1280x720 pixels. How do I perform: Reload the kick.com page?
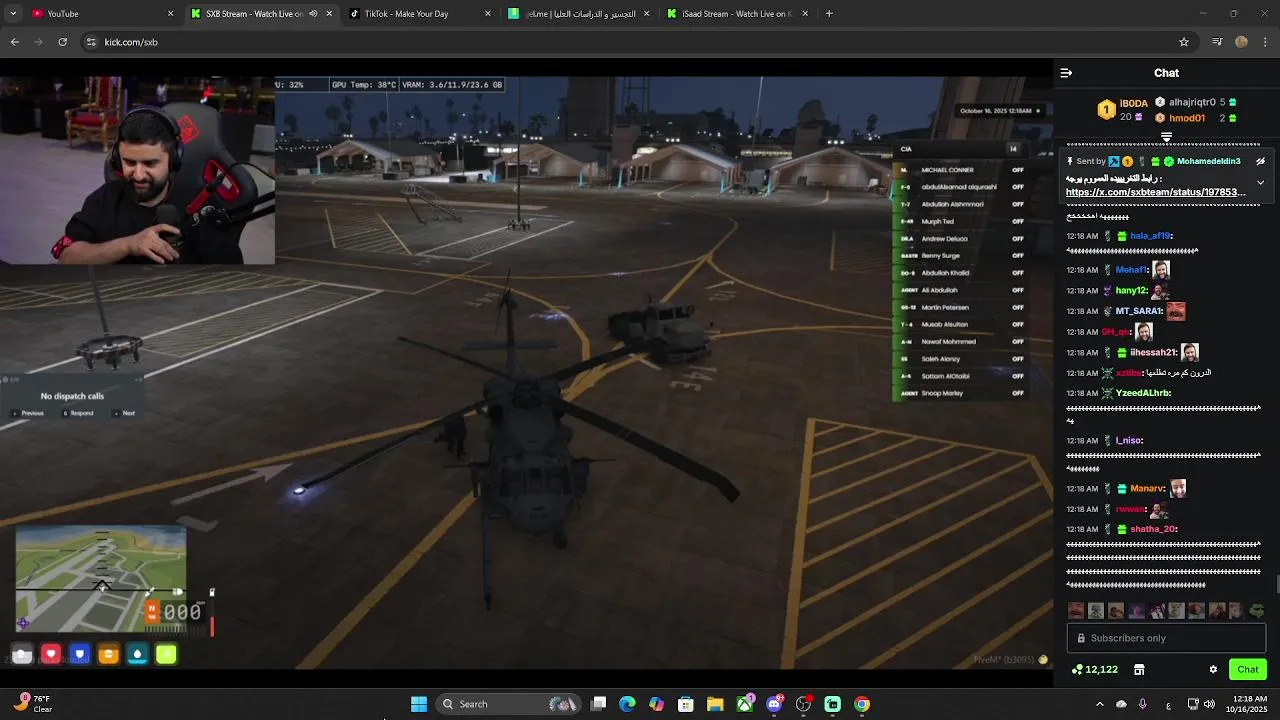(x=62, y=42)
